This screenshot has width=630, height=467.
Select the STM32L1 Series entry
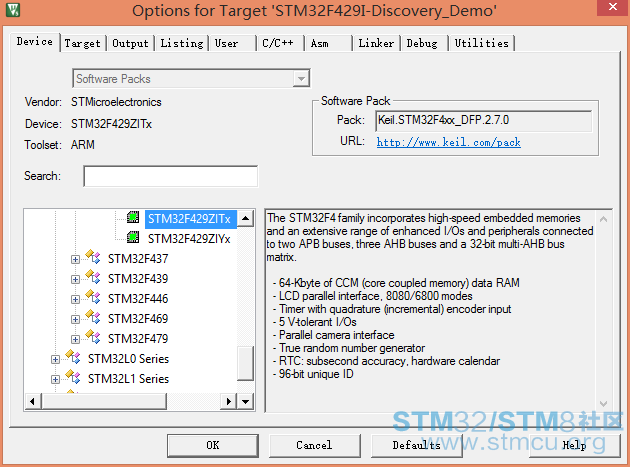128,379
